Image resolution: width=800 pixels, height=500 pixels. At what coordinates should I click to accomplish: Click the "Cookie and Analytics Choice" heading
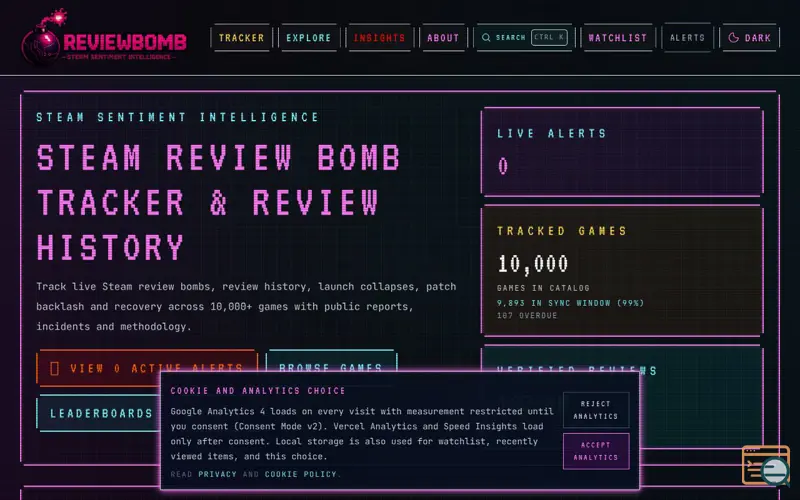tap(258, 391)
